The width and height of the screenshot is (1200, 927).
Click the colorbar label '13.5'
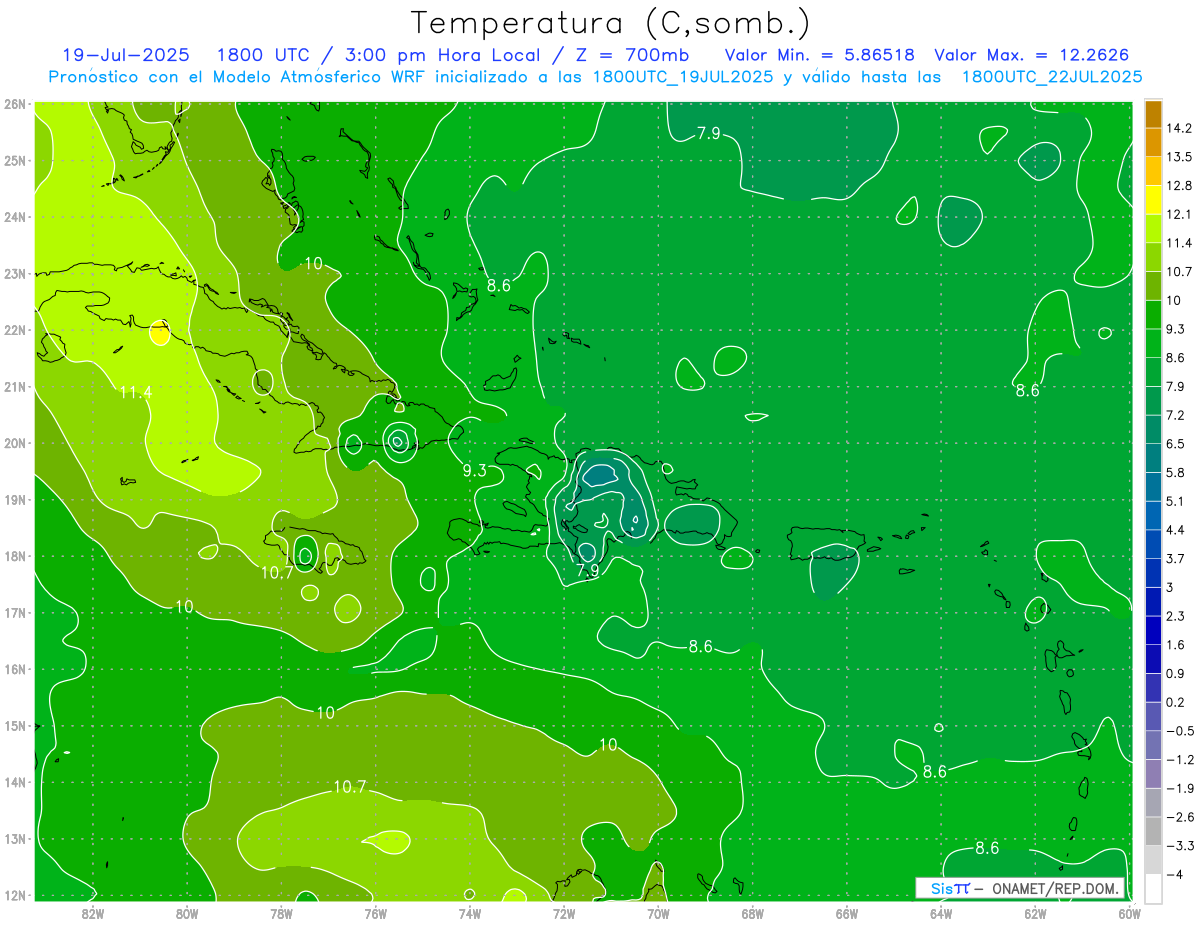[x=1180, y=157]
